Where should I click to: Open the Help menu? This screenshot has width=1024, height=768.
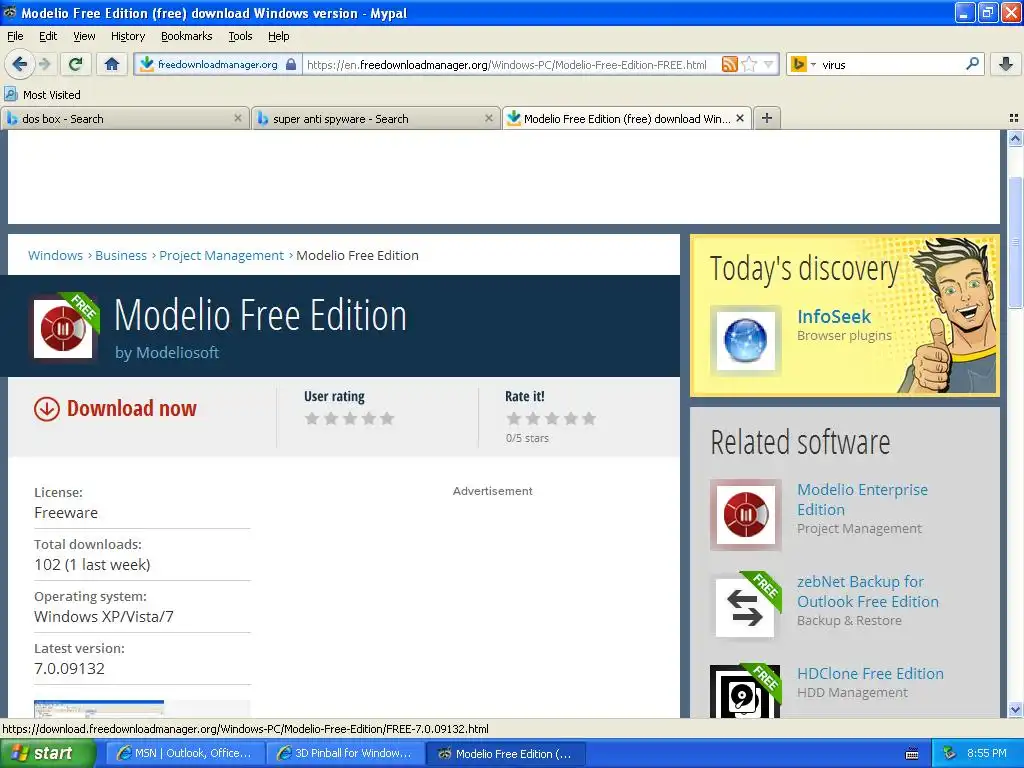[x=279, y=36]
